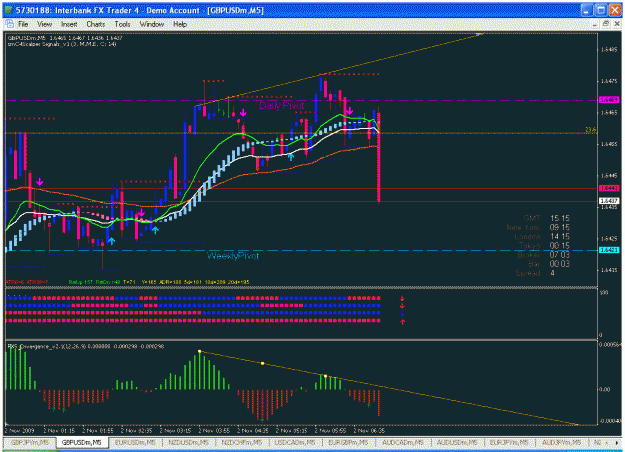Click the GMT 15:15 clock readout
The image size is (625, 452).
[x=546, y=218]
